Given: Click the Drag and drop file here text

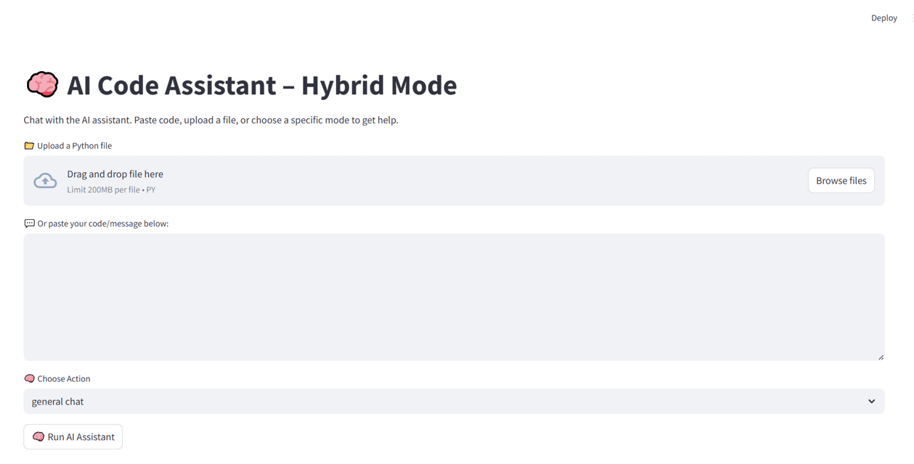Looking at the screenshot, I should 115,174.
